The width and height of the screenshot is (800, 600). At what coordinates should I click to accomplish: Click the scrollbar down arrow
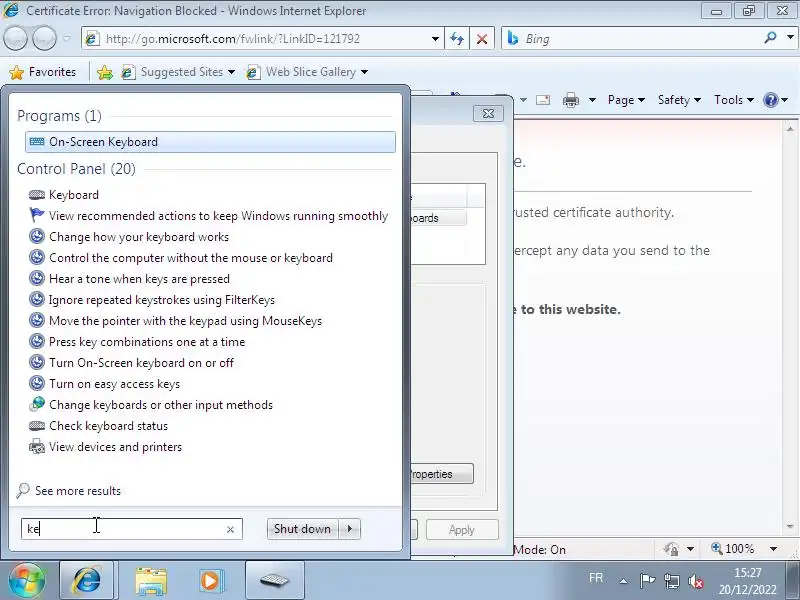[x=790, y=526]
